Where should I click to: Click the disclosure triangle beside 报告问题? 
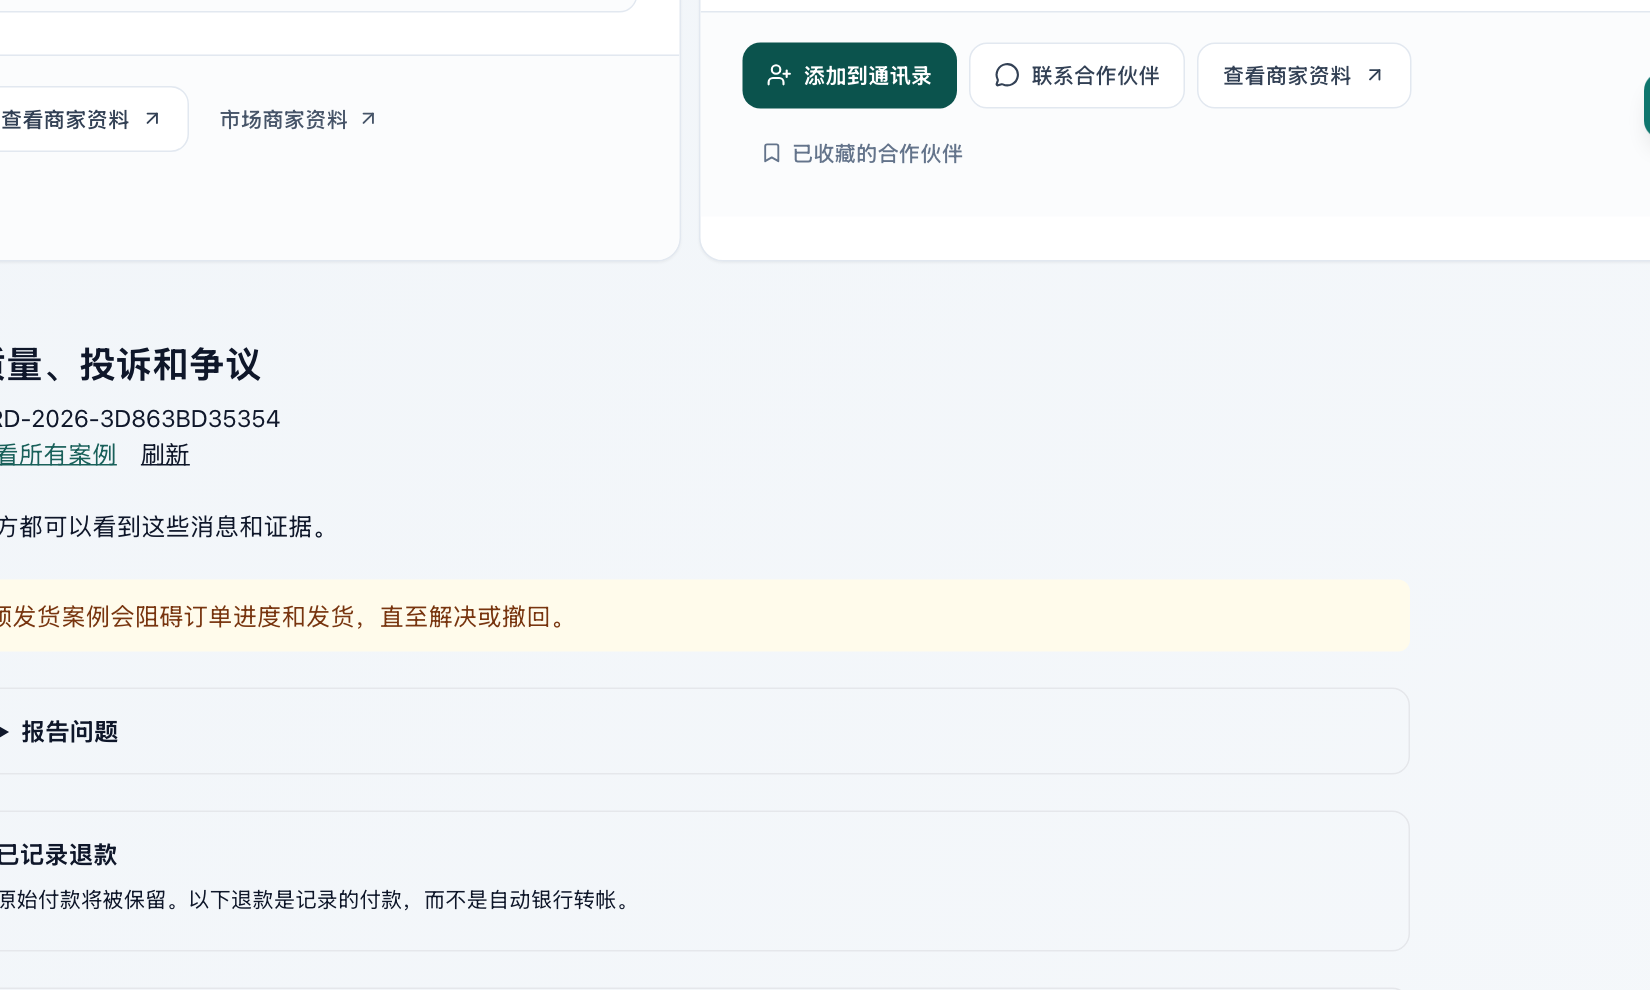(x=4, y=732)
